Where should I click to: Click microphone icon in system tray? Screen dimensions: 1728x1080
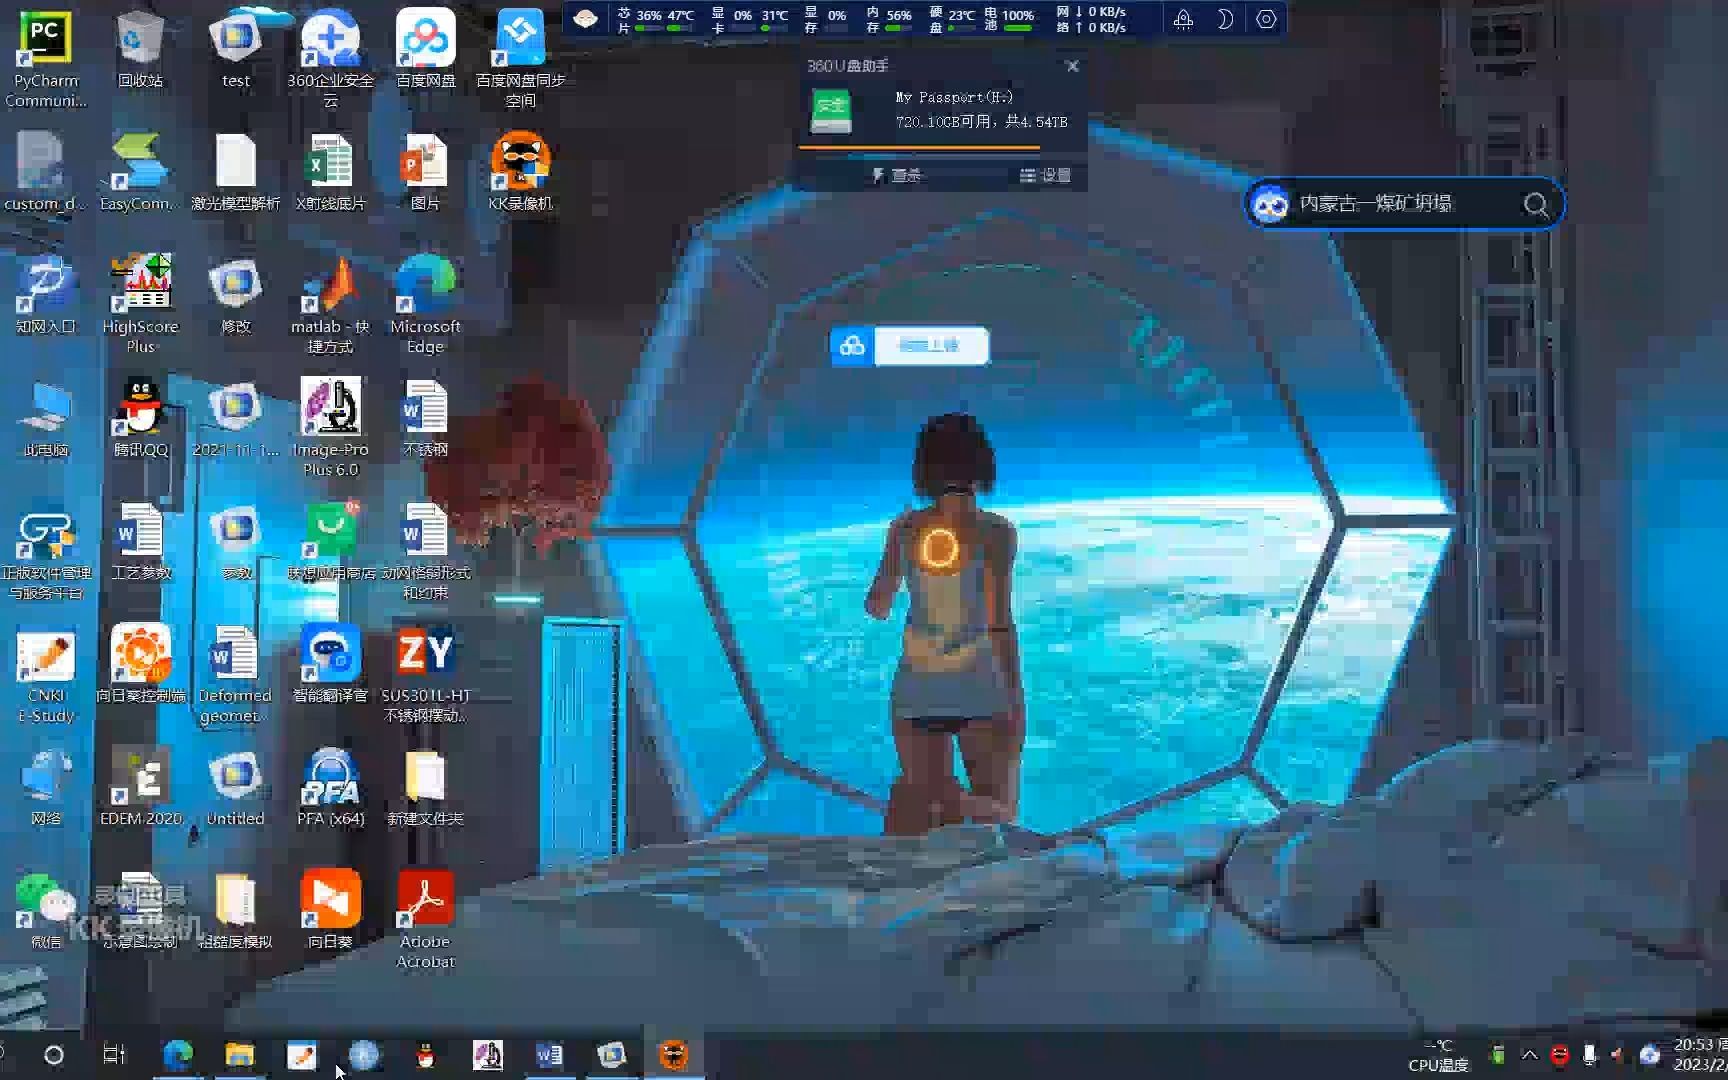click(x=1589, y=1055)
